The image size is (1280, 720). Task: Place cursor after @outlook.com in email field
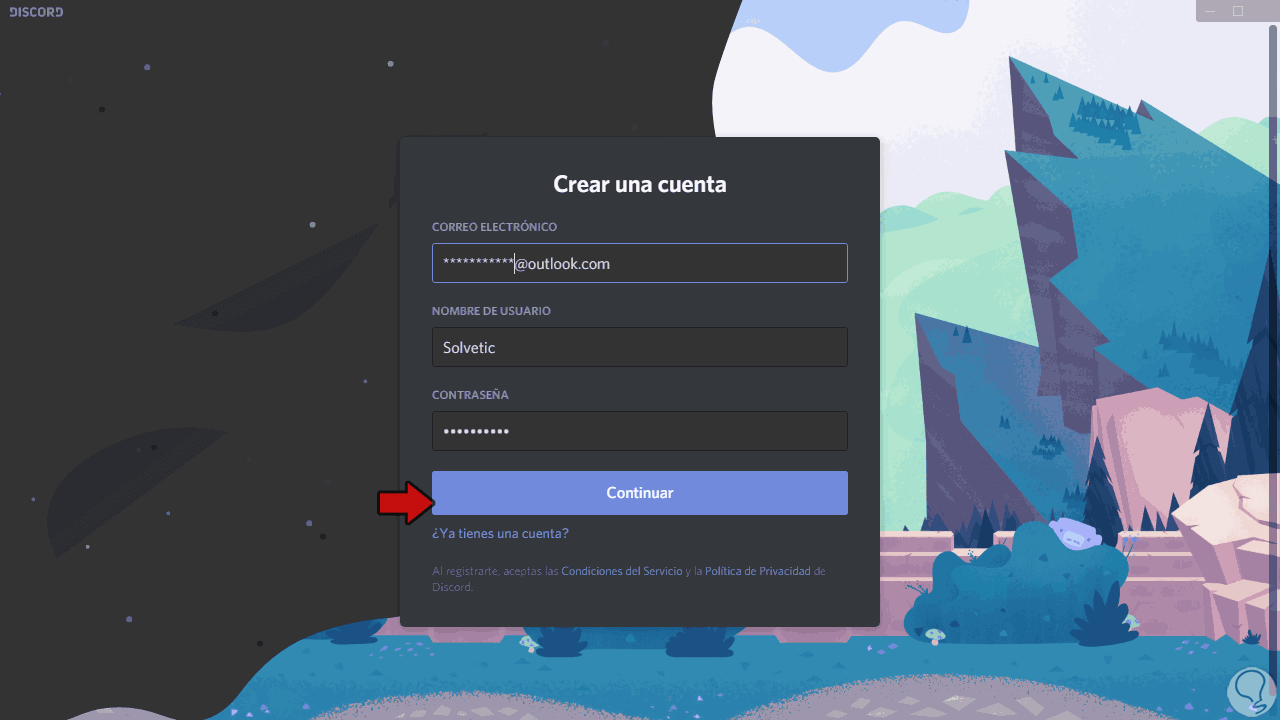coord(612,264)
